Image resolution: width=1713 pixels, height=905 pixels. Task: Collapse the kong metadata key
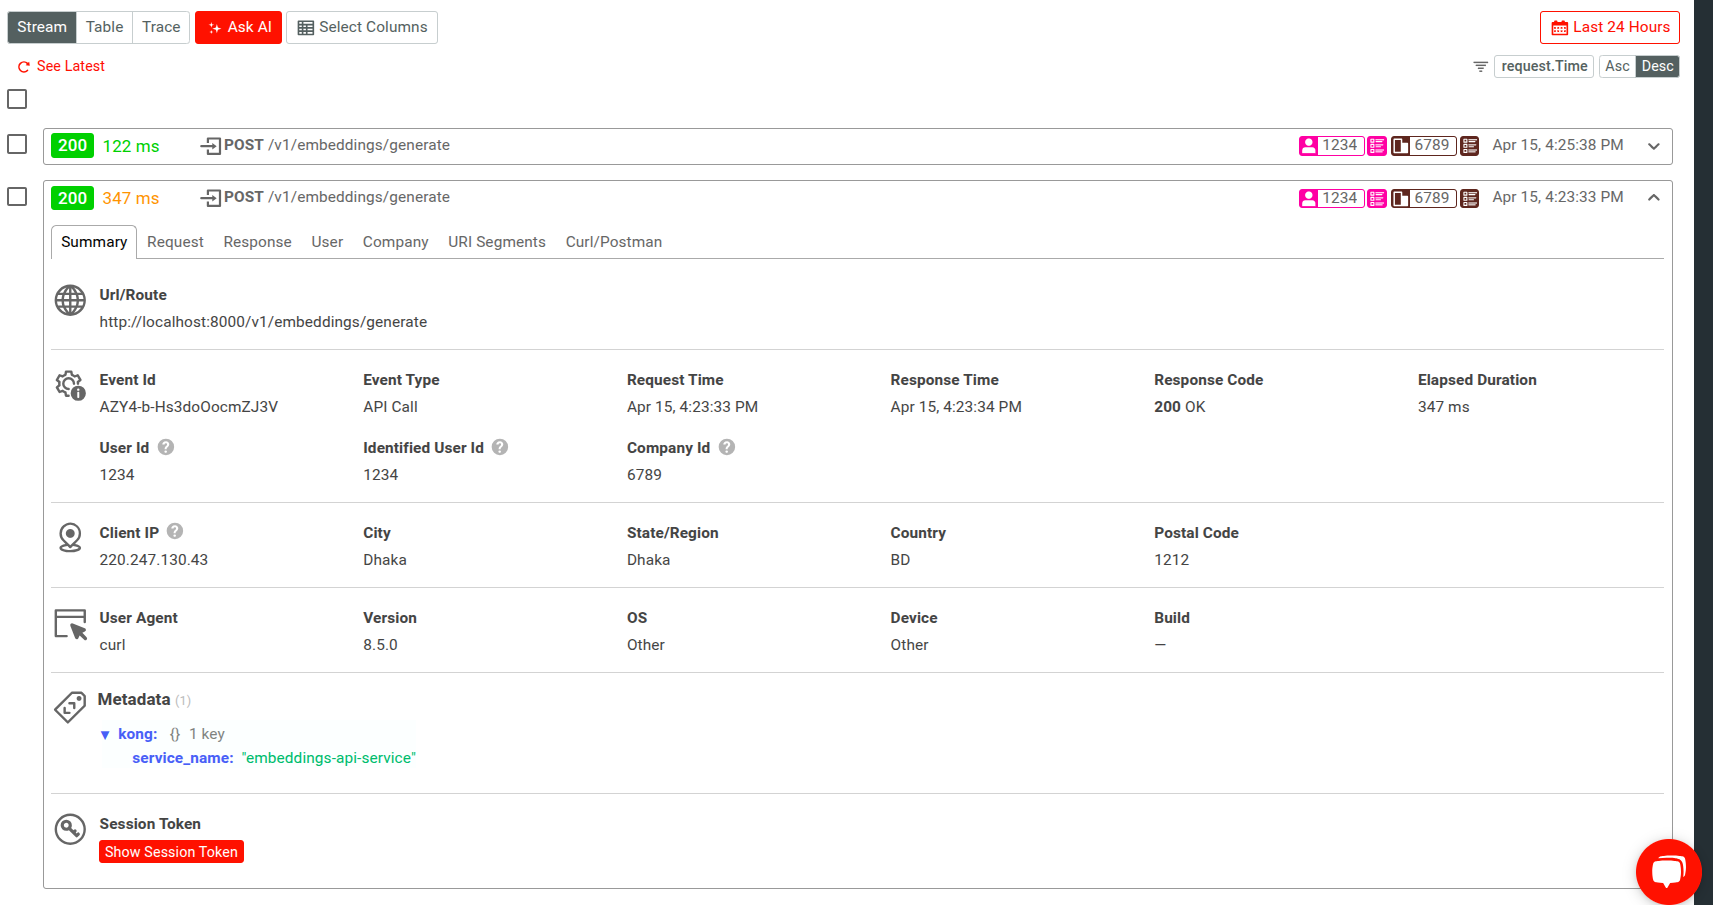click(x=106, y=734)
